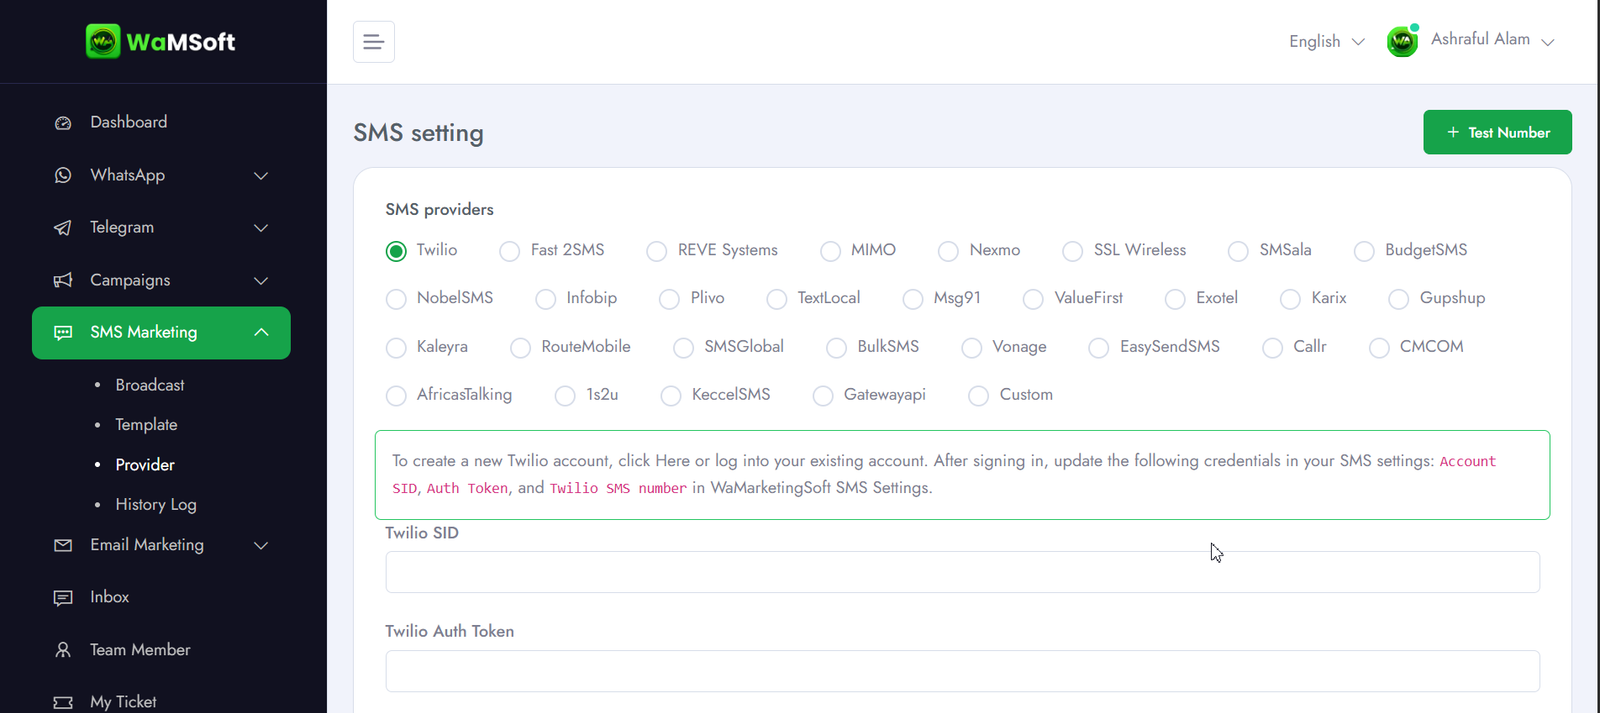Select the Plivo option
This screenshot has width=1600, height=713.
tap(670, 299)
